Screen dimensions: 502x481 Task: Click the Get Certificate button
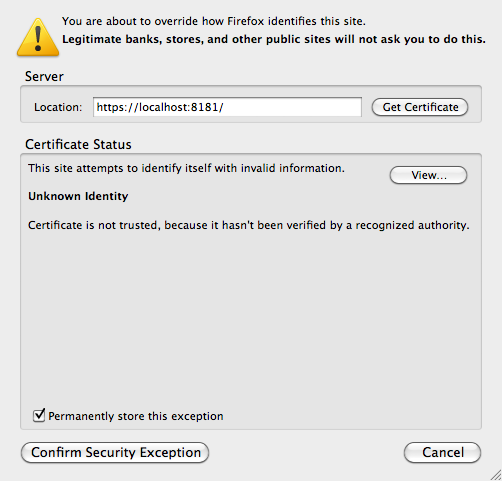pos(420,107)
